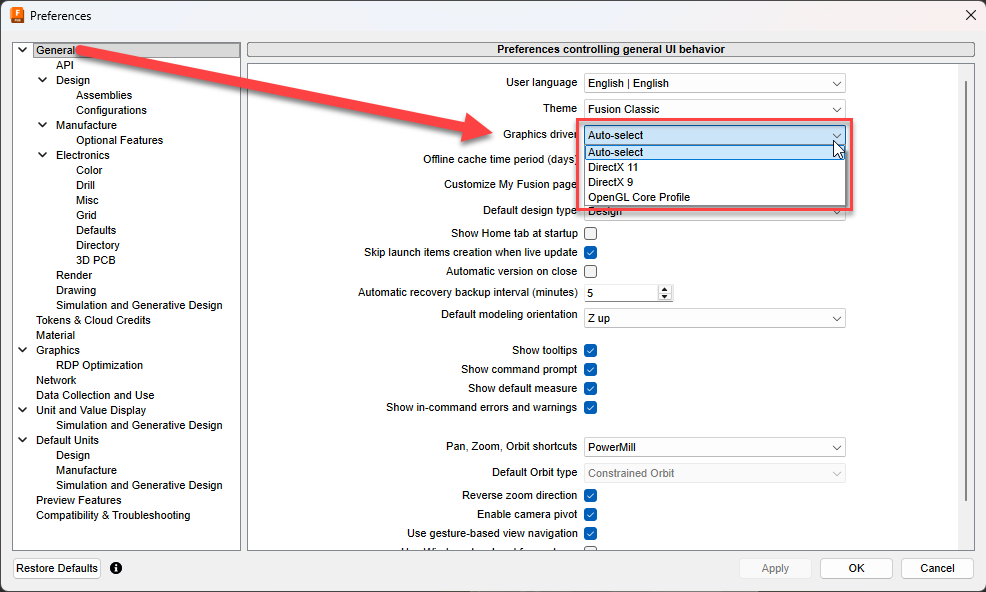Image resolution: width=986 pixels, height=592 pixels.
Task: Click the Fusion app icon in title bar
Action: pos(16,15)
